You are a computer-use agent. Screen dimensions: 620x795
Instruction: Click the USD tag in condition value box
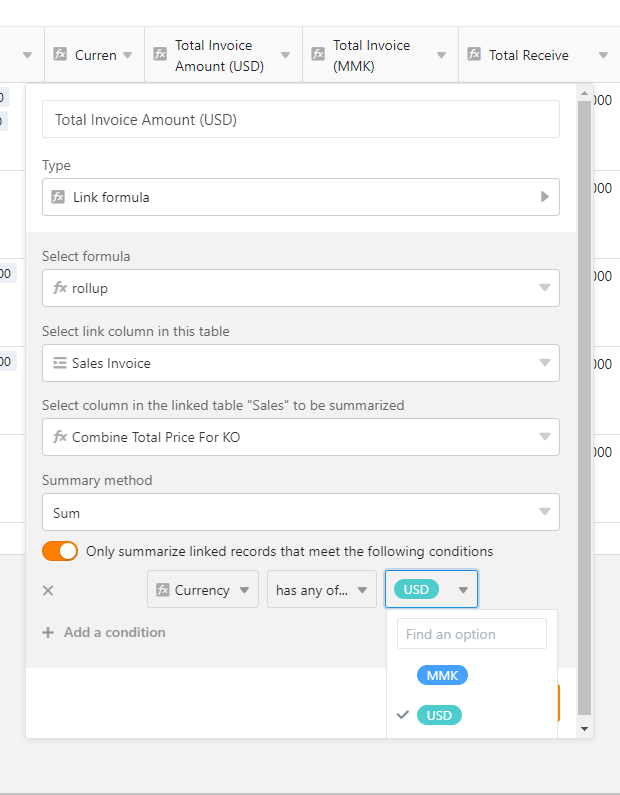pos(416,590)
